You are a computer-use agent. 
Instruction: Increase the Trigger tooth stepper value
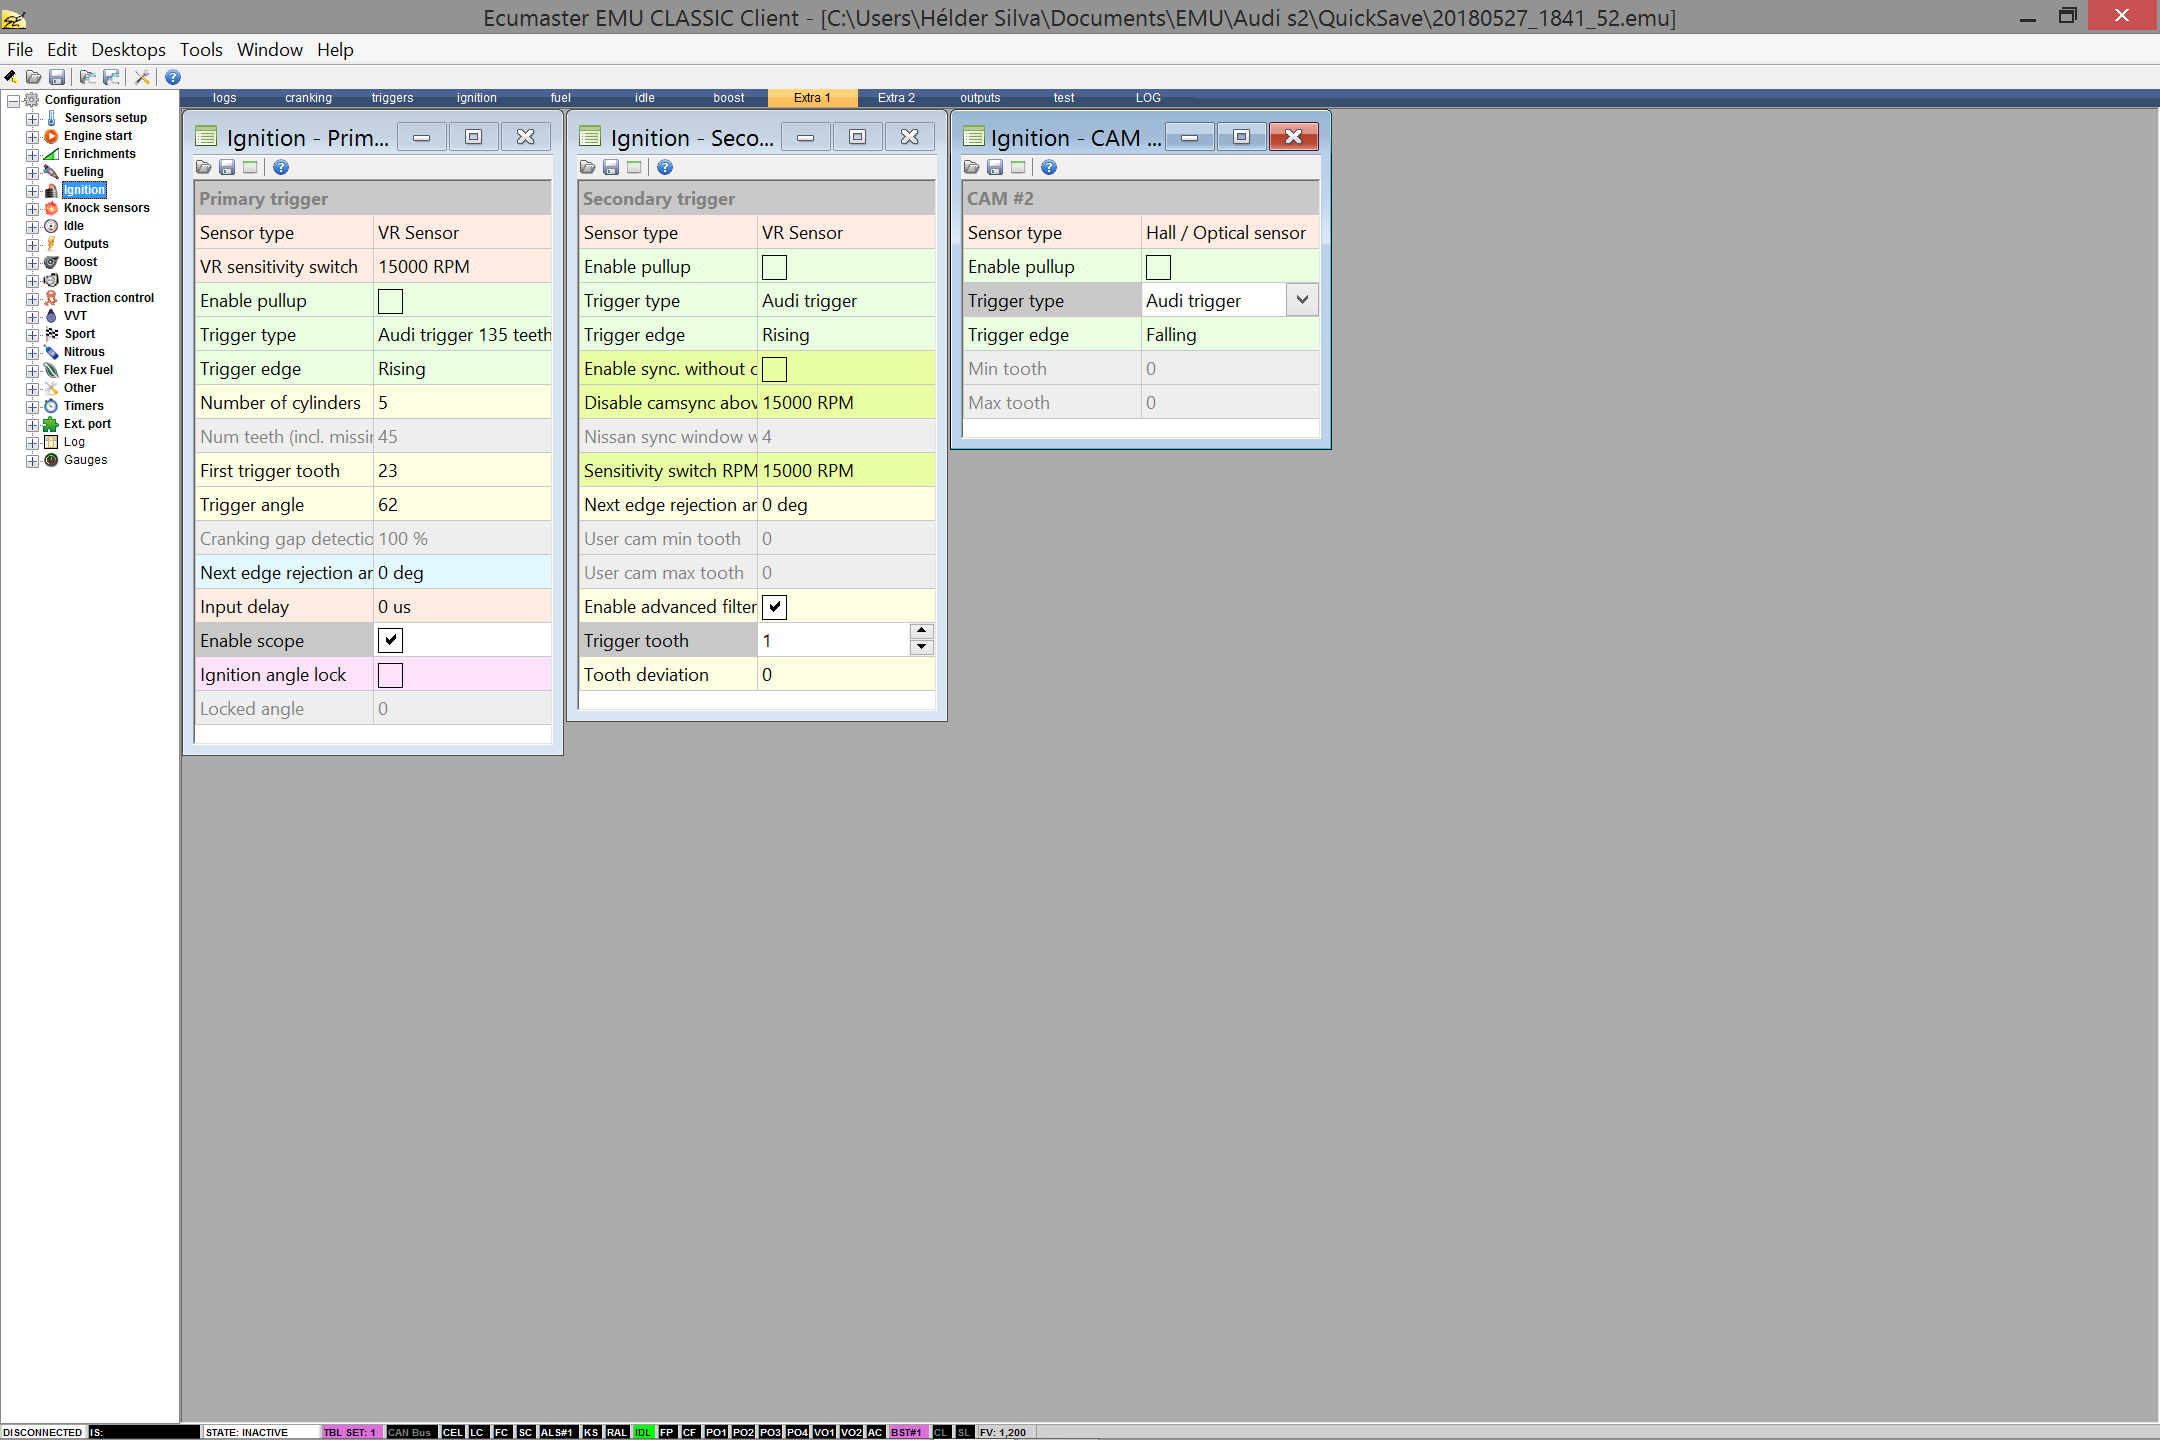tap(922, 632)
